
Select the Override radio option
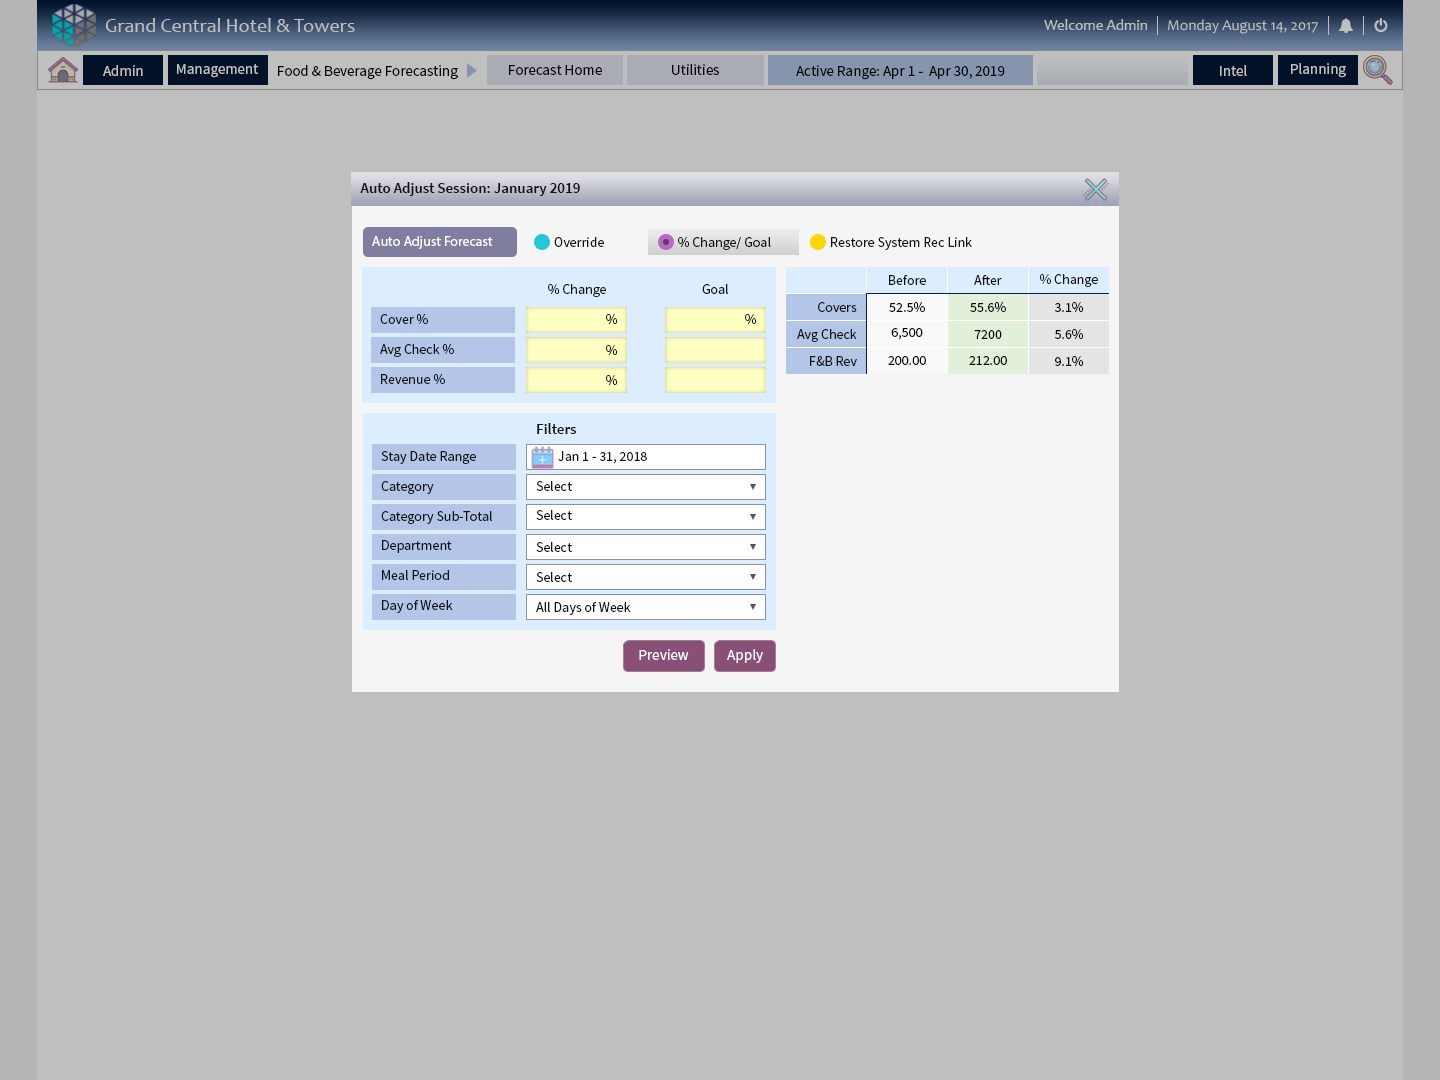[x=542, y=242]
